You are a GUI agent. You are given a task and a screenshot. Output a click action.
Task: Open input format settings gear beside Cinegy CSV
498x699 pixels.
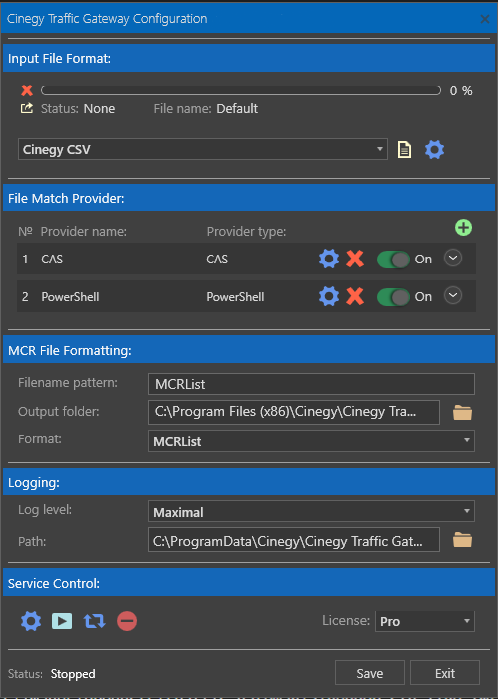pyautogui.click(x=434, y=149)
